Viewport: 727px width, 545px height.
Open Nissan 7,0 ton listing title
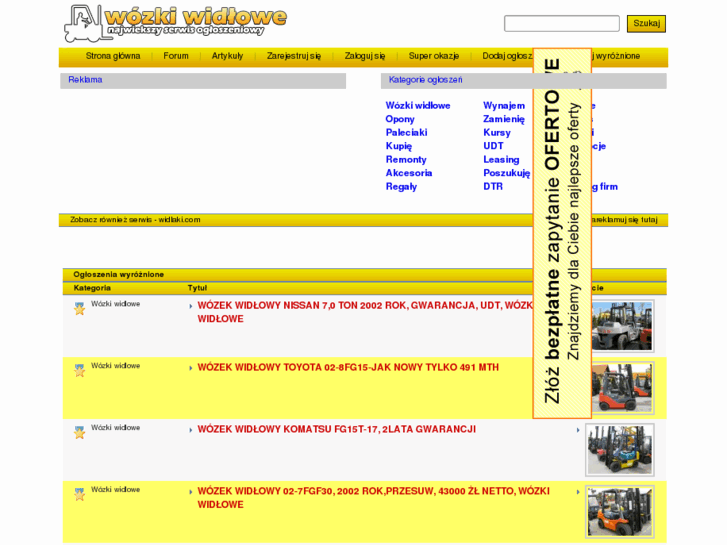point(365,312)
